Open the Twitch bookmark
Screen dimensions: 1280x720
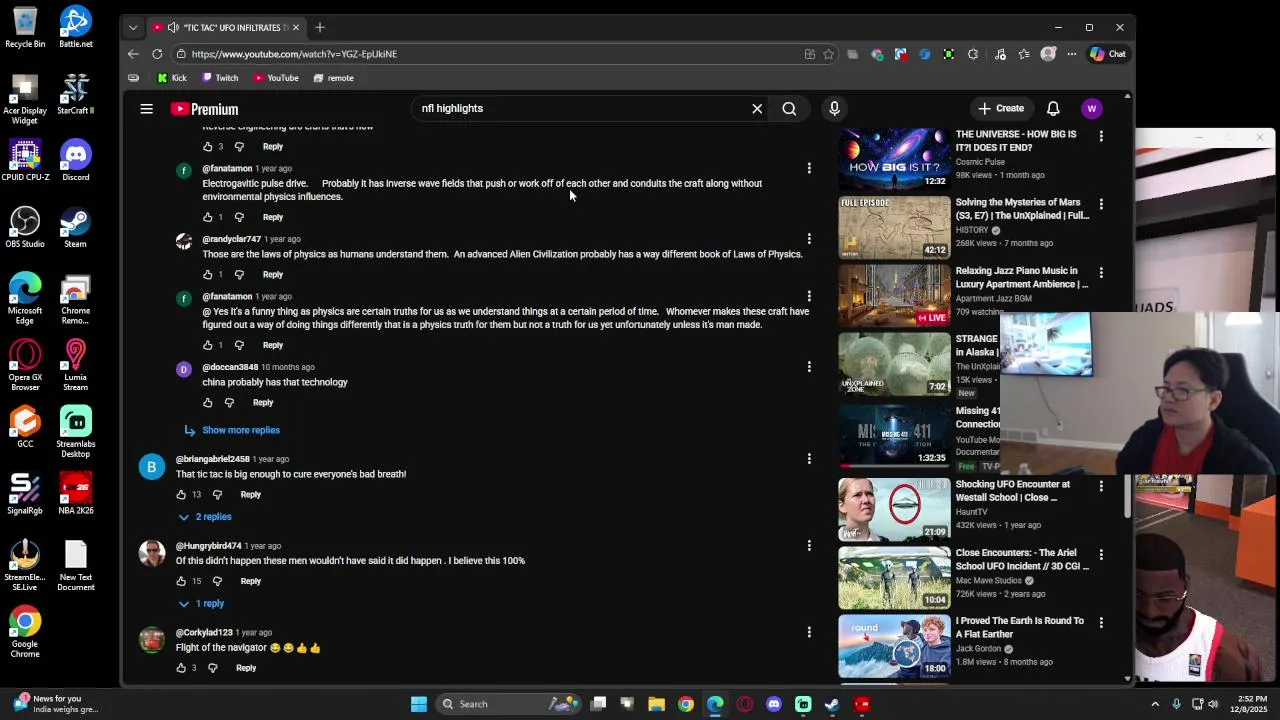click(220, 78)
